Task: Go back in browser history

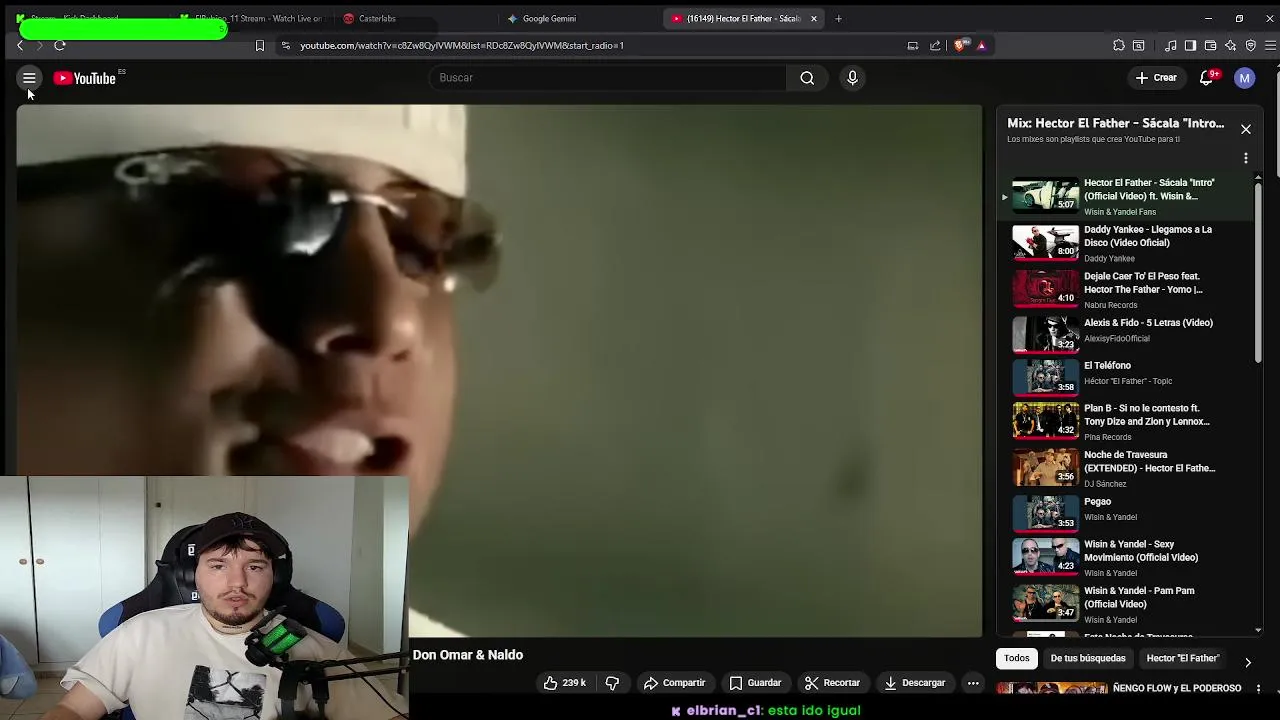Action: [20, 45]
